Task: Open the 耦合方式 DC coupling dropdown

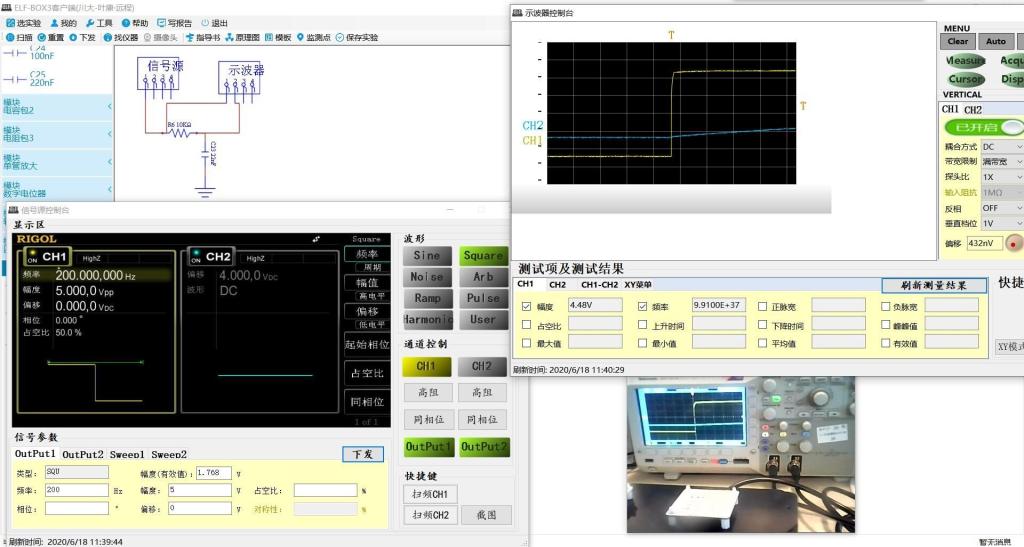Action: 1002,147
